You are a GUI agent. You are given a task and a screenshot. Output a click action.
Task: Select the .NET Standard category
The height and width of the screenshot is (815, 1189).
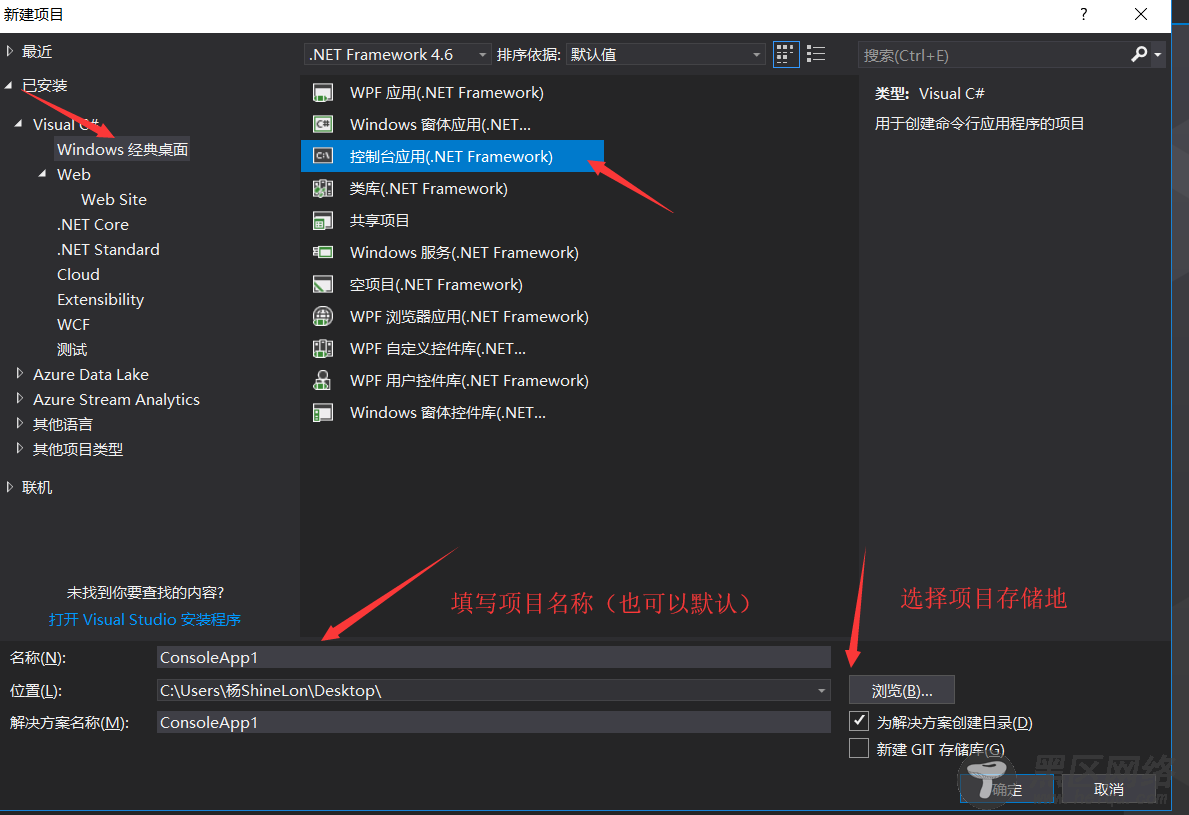(108, 249)
